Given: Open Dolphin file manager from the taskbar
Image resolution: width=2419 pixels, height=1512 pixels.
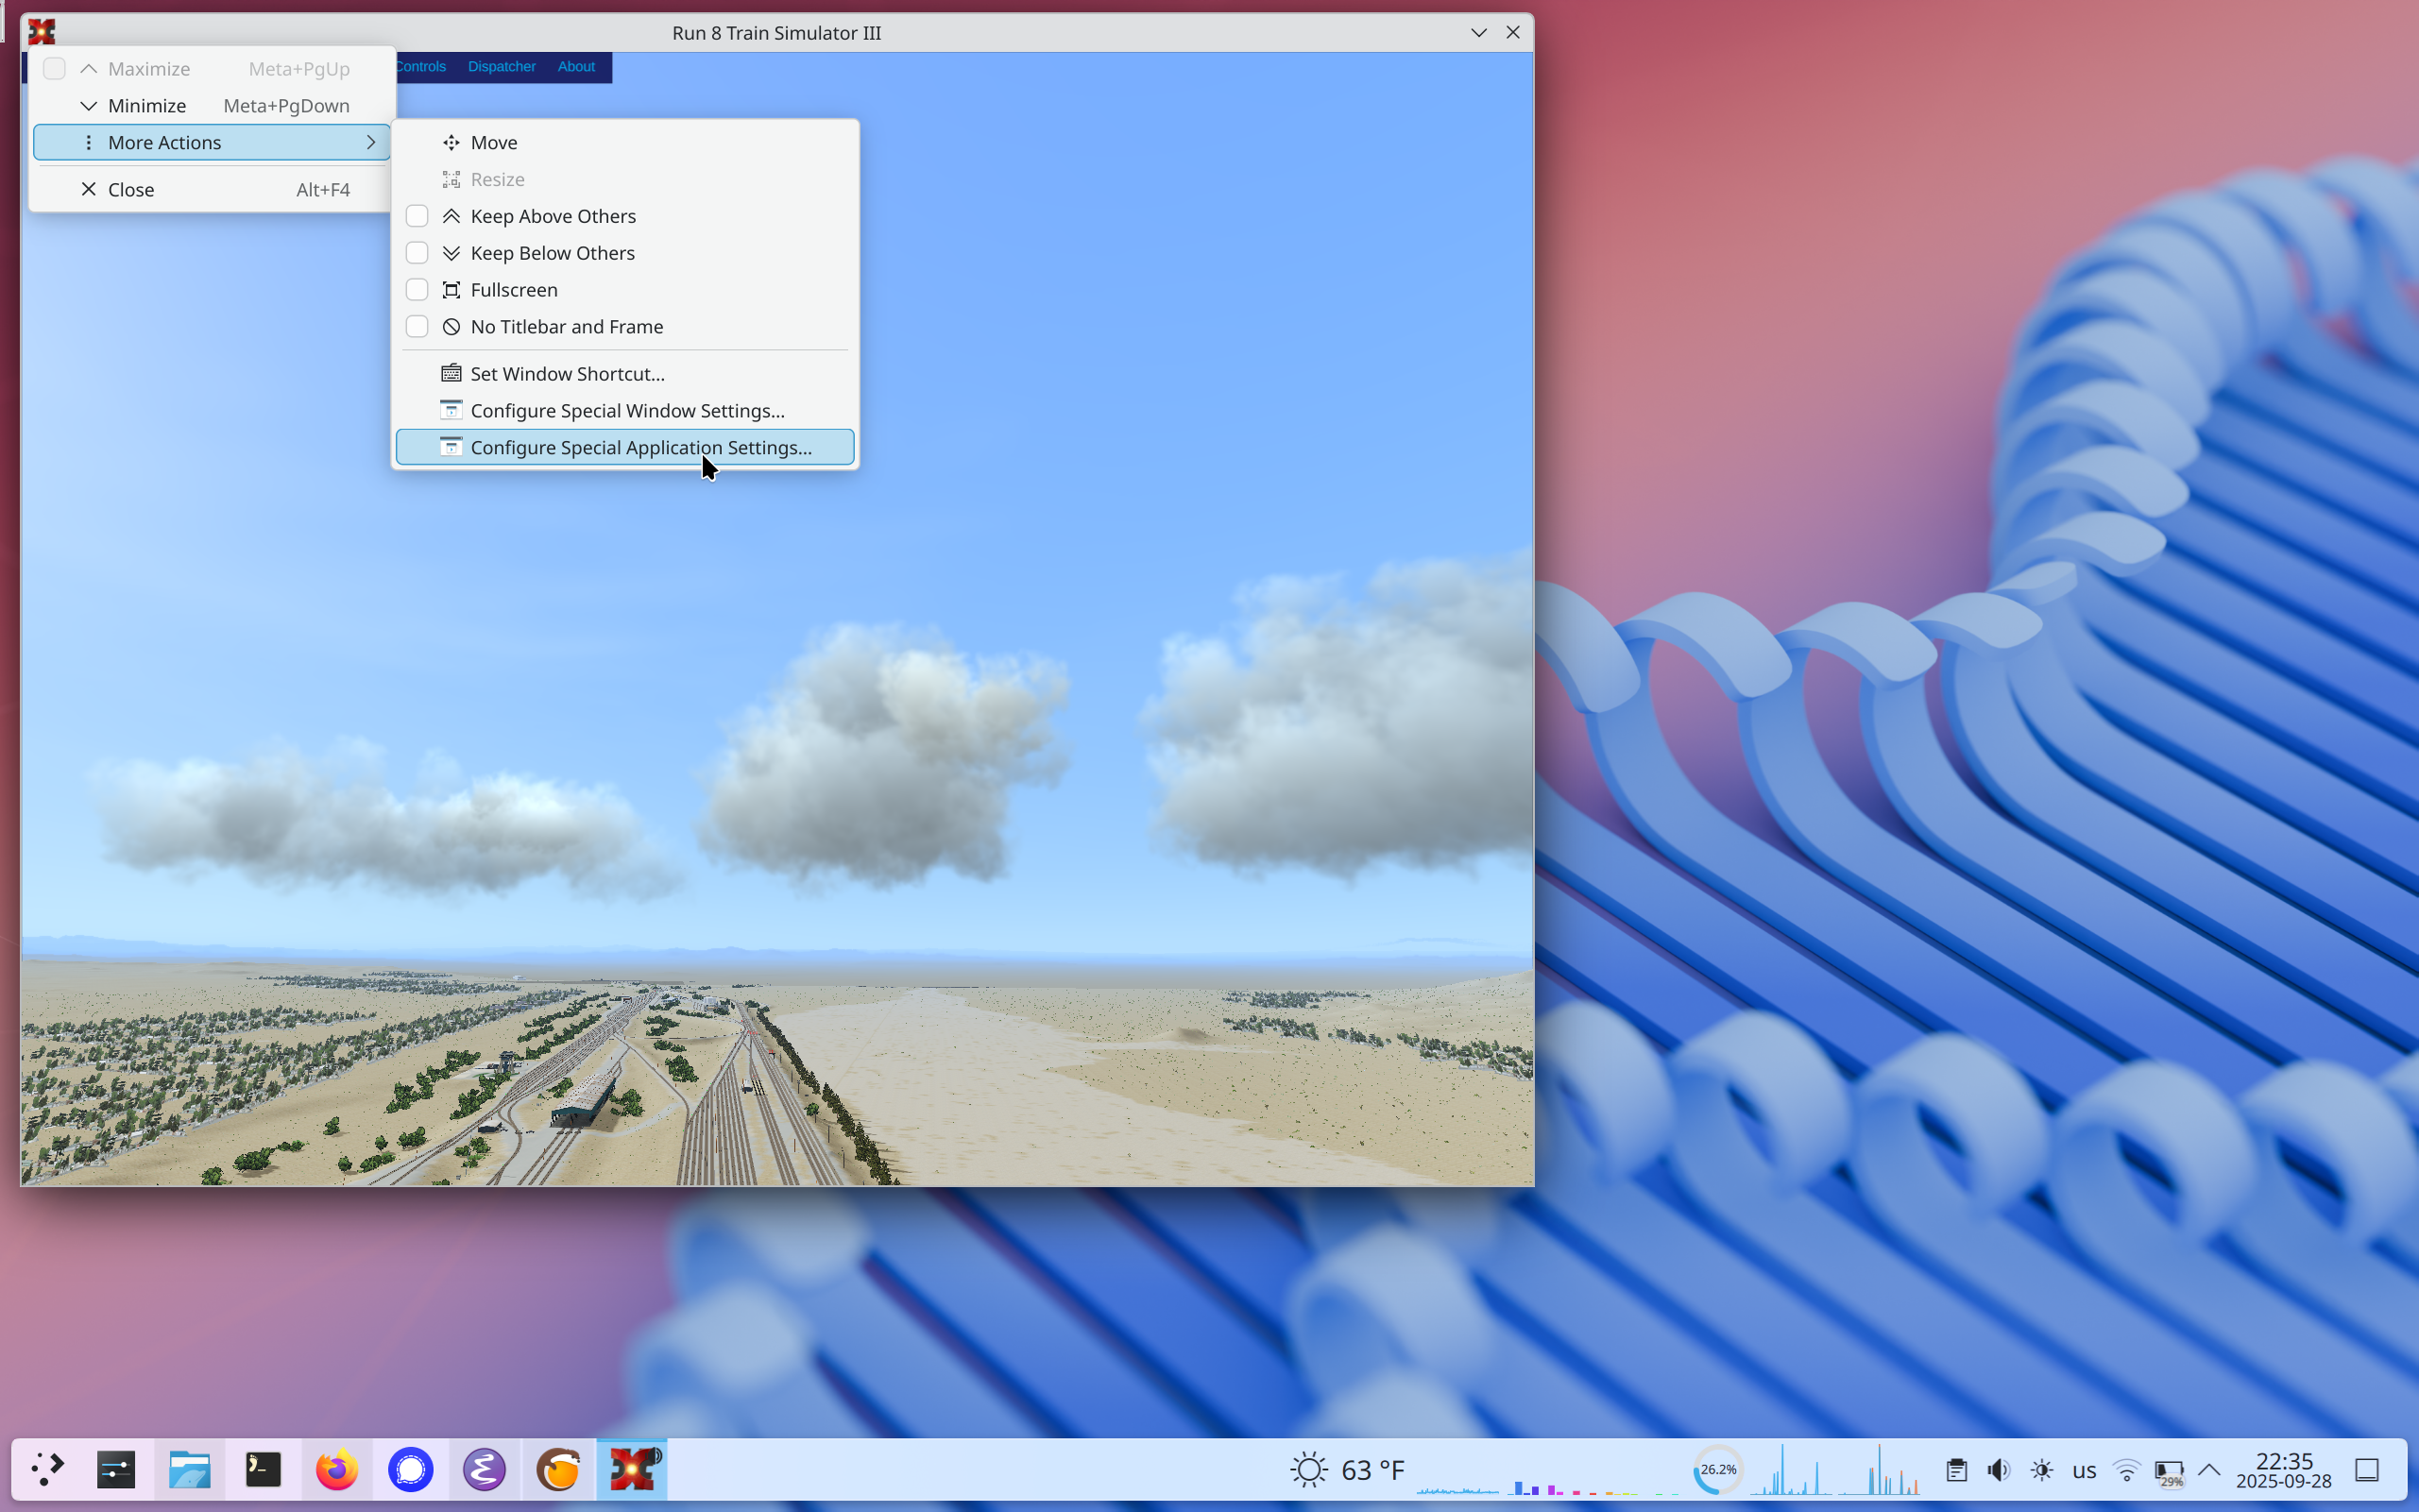Looking at the screenshot, I should [x=189, y=1469].
